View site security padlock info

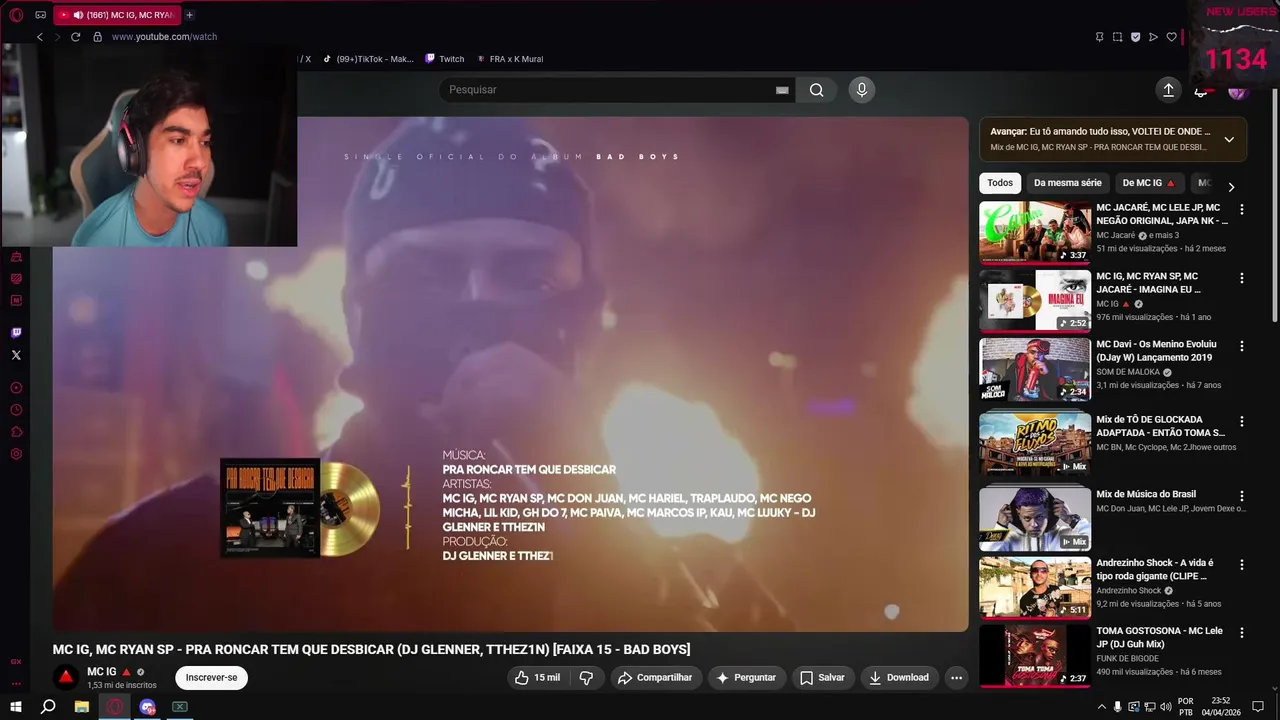pyautogui.click(x=97, y=37)
